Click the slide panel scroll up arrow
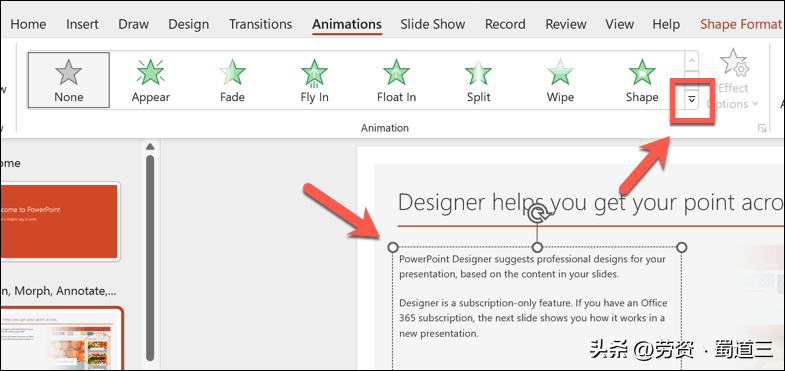Image resolution: width=785 pixels, height=371 pixels. 150,146
